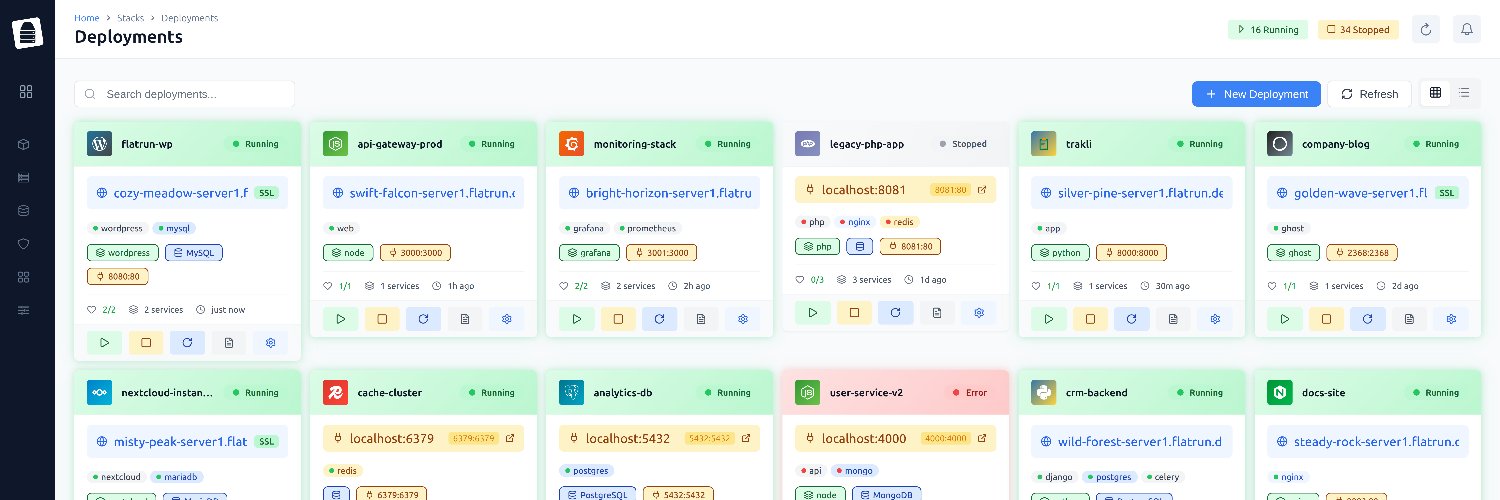Image resolution: width=1500 pixels, height=500 pixels.
Task: Open the dashboard four-squares icon at the sidebar top
Action: coord(26,92)
